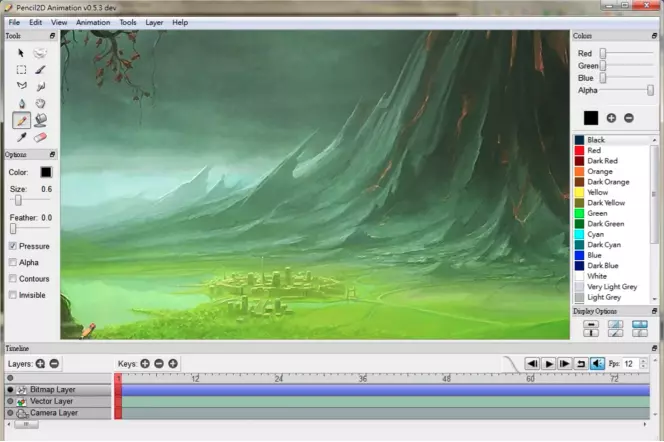The height and width of the screenshot is (442, 664).
Task: Add a new layer with plus icon
Action: tap(40, 364)
